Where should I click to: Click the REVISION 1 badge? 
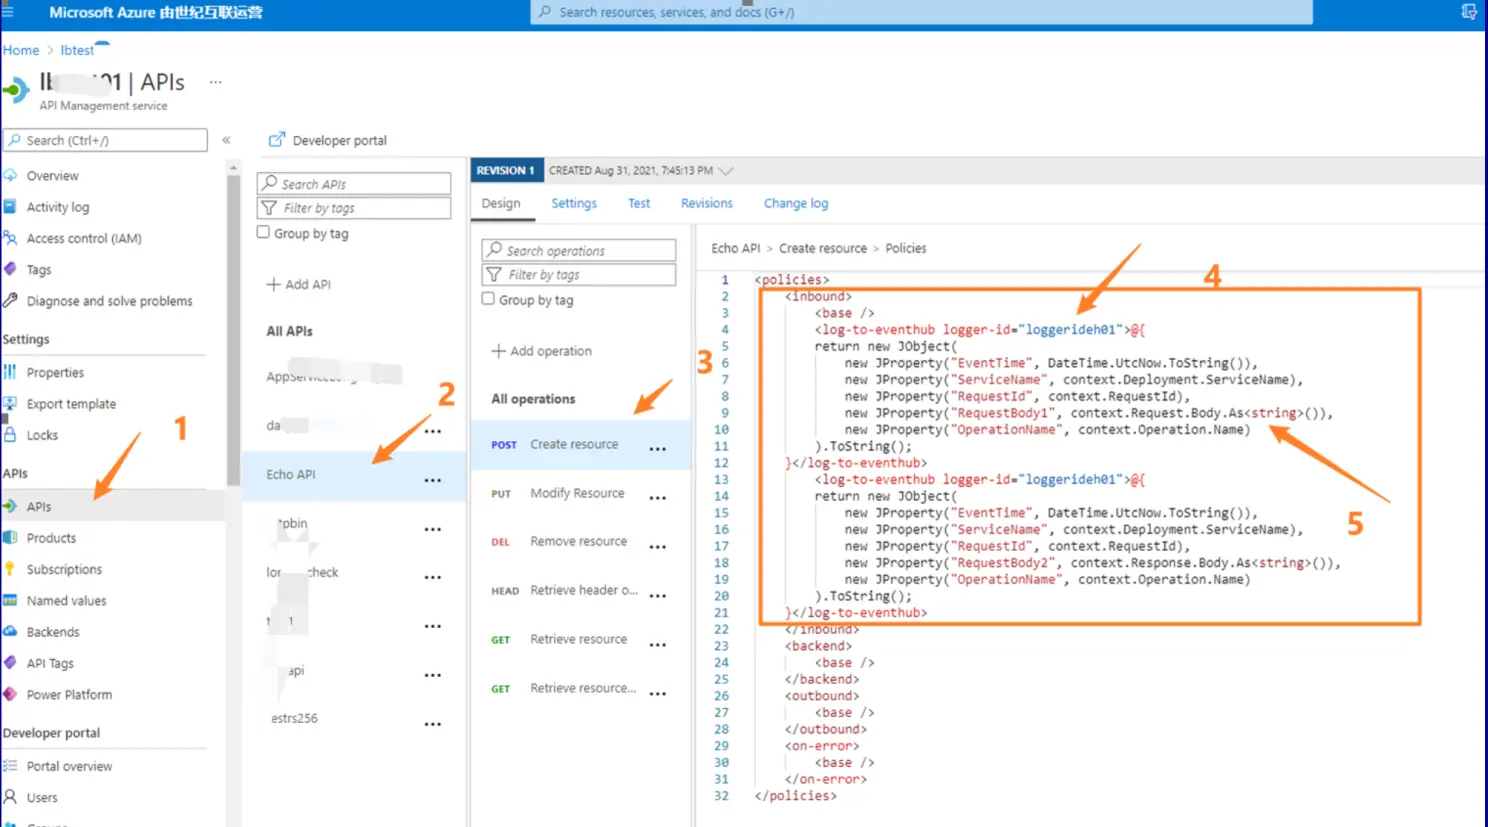tap(506, 171)
